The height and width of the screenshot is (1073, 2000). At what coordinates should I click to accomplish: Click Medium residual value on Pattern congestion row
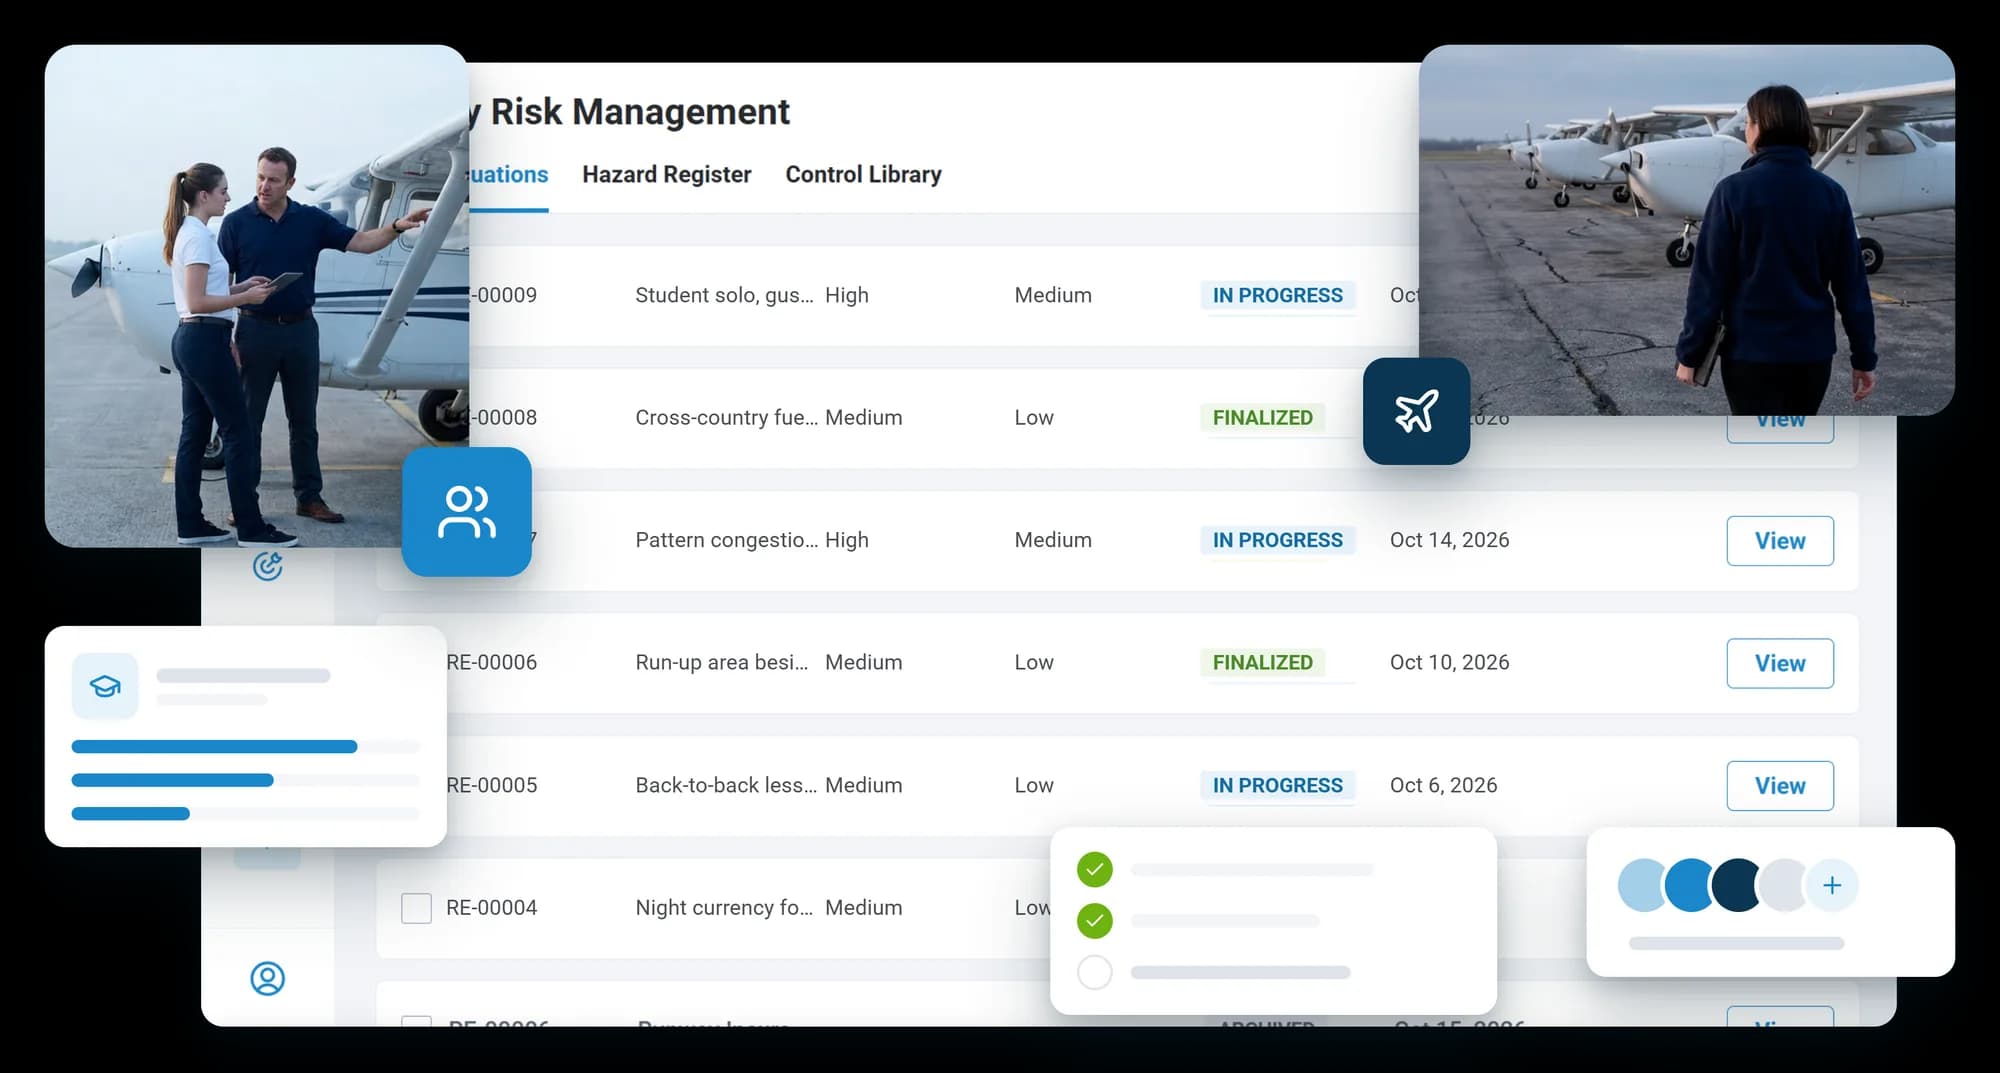1053,540
